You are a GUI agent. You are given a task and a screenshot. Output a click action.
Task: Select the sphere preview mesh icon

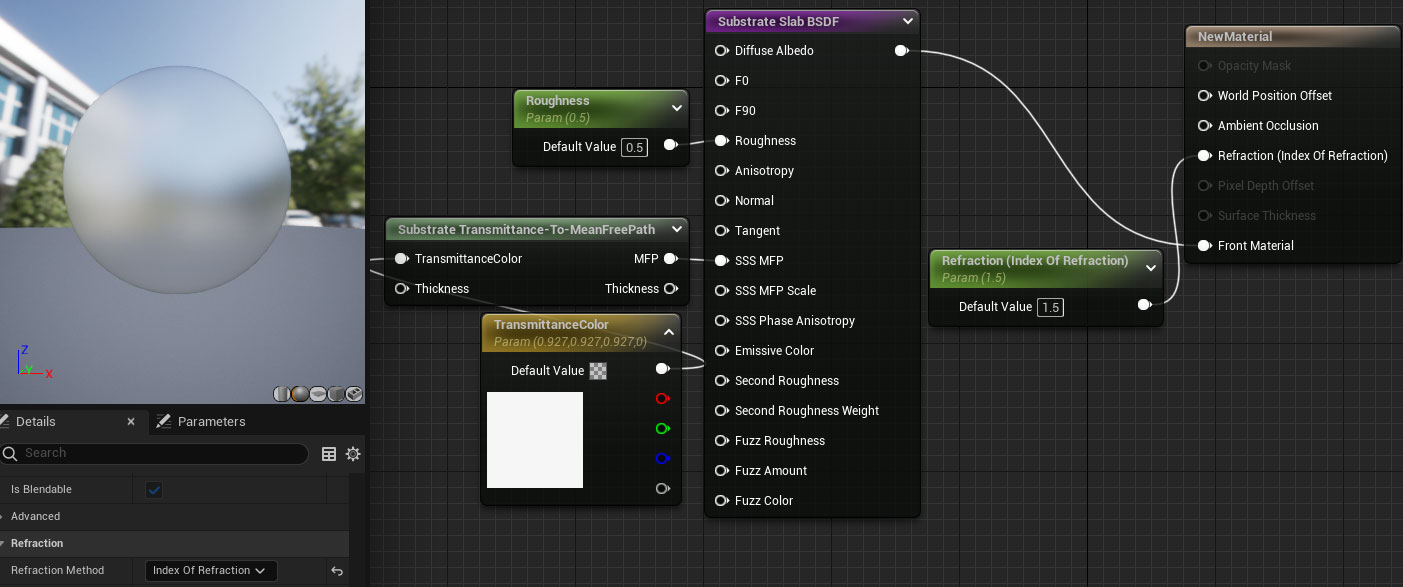click(299, 394)
